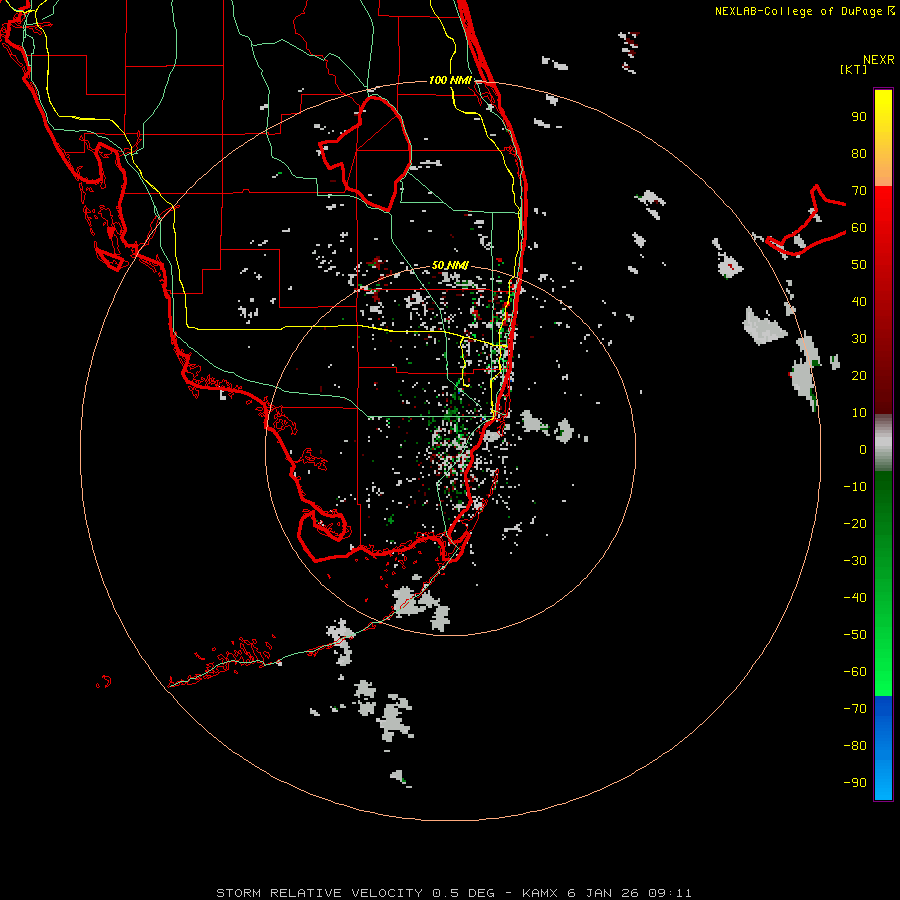Image resolution: width=900 pixels, height=900 pixels.
Task: Click the 100 NMI range ring label
Action: 450,80
